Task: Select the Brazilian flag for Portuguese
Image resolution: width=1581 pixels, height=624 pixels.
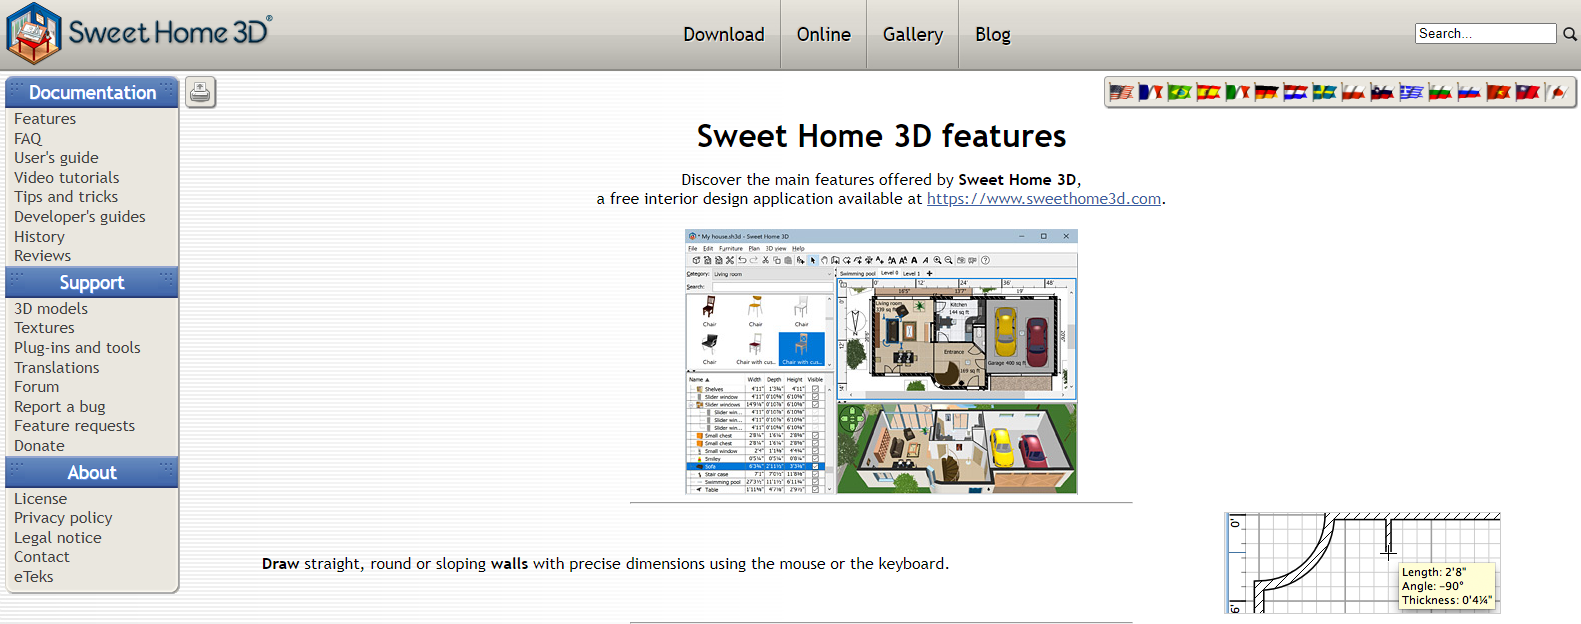Action: pos(1179,93)
